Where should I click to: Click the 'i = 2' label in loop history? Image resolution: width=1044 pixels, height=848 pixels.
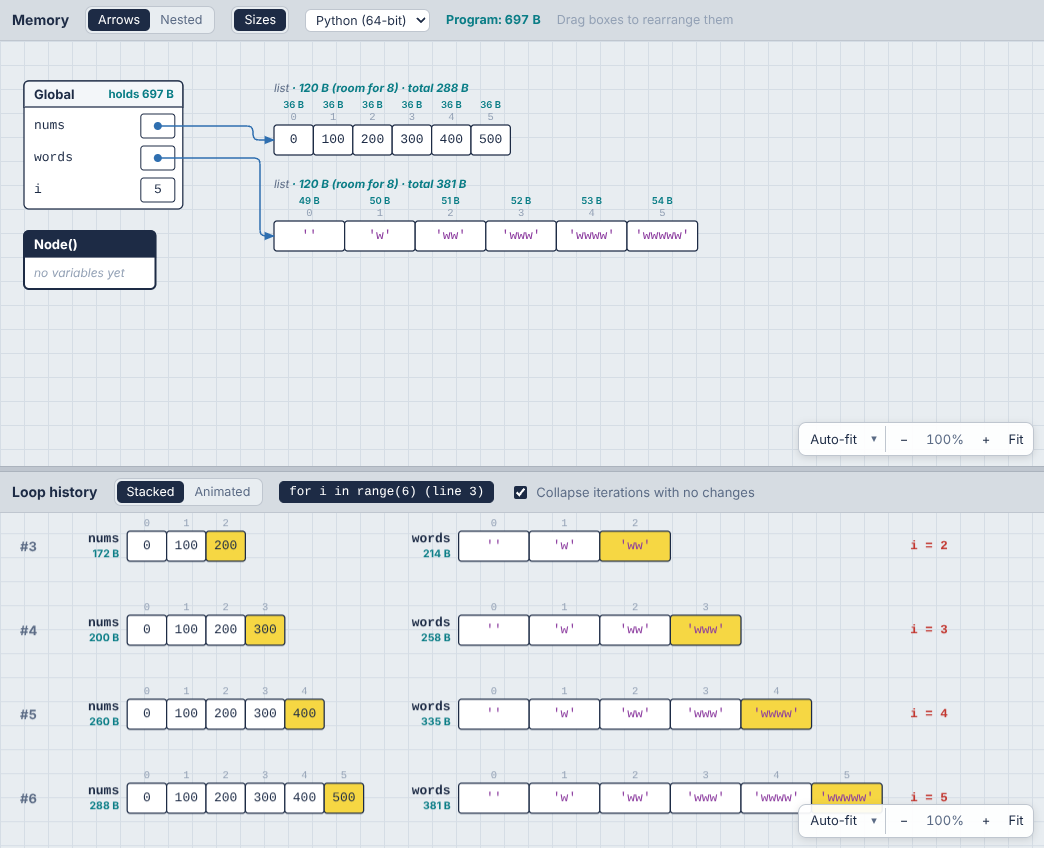click(x=929, y=545)
